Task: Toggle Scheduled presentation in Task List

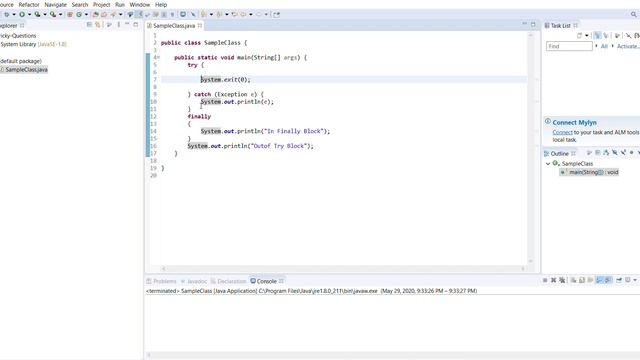Action: point(606,36)
